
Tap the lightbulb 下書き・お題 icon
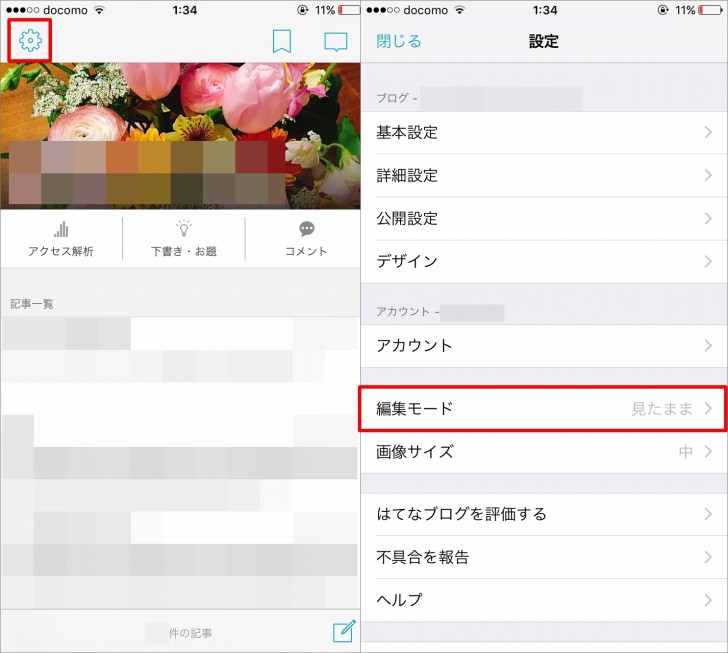point(183,230)
